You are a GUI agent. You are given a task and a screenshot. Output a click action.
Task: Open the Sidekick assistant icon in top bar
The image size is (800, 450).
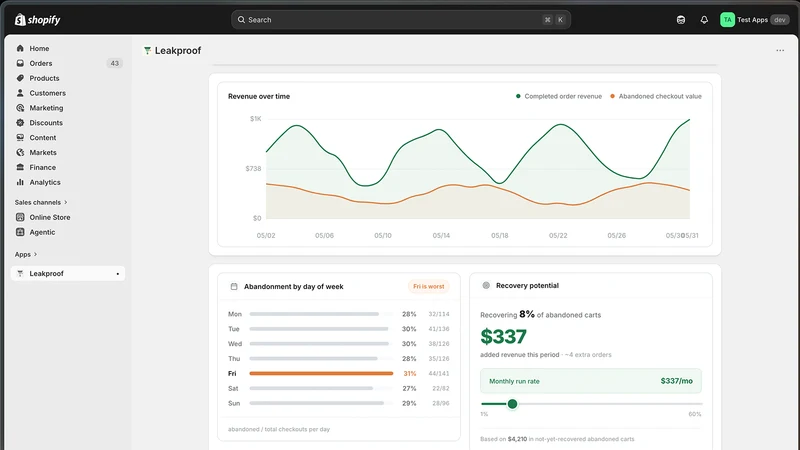pos(681,20)
